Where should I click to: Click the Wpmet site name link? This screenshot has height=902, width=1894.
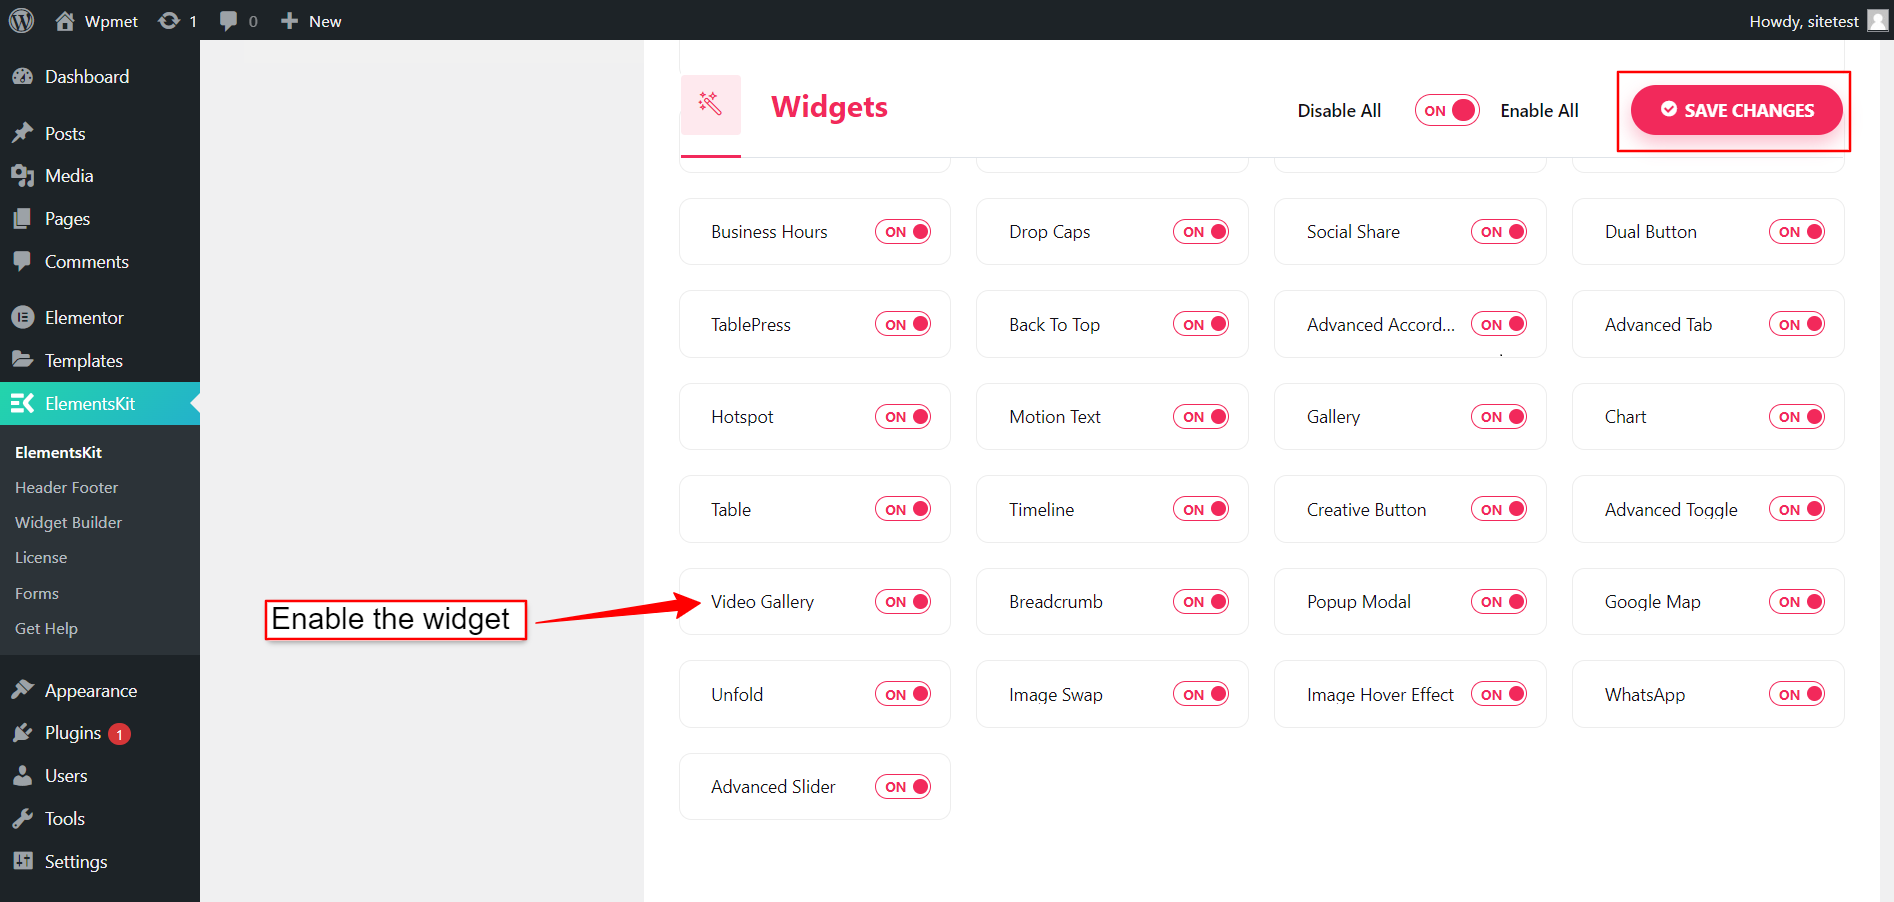(111, 21)
